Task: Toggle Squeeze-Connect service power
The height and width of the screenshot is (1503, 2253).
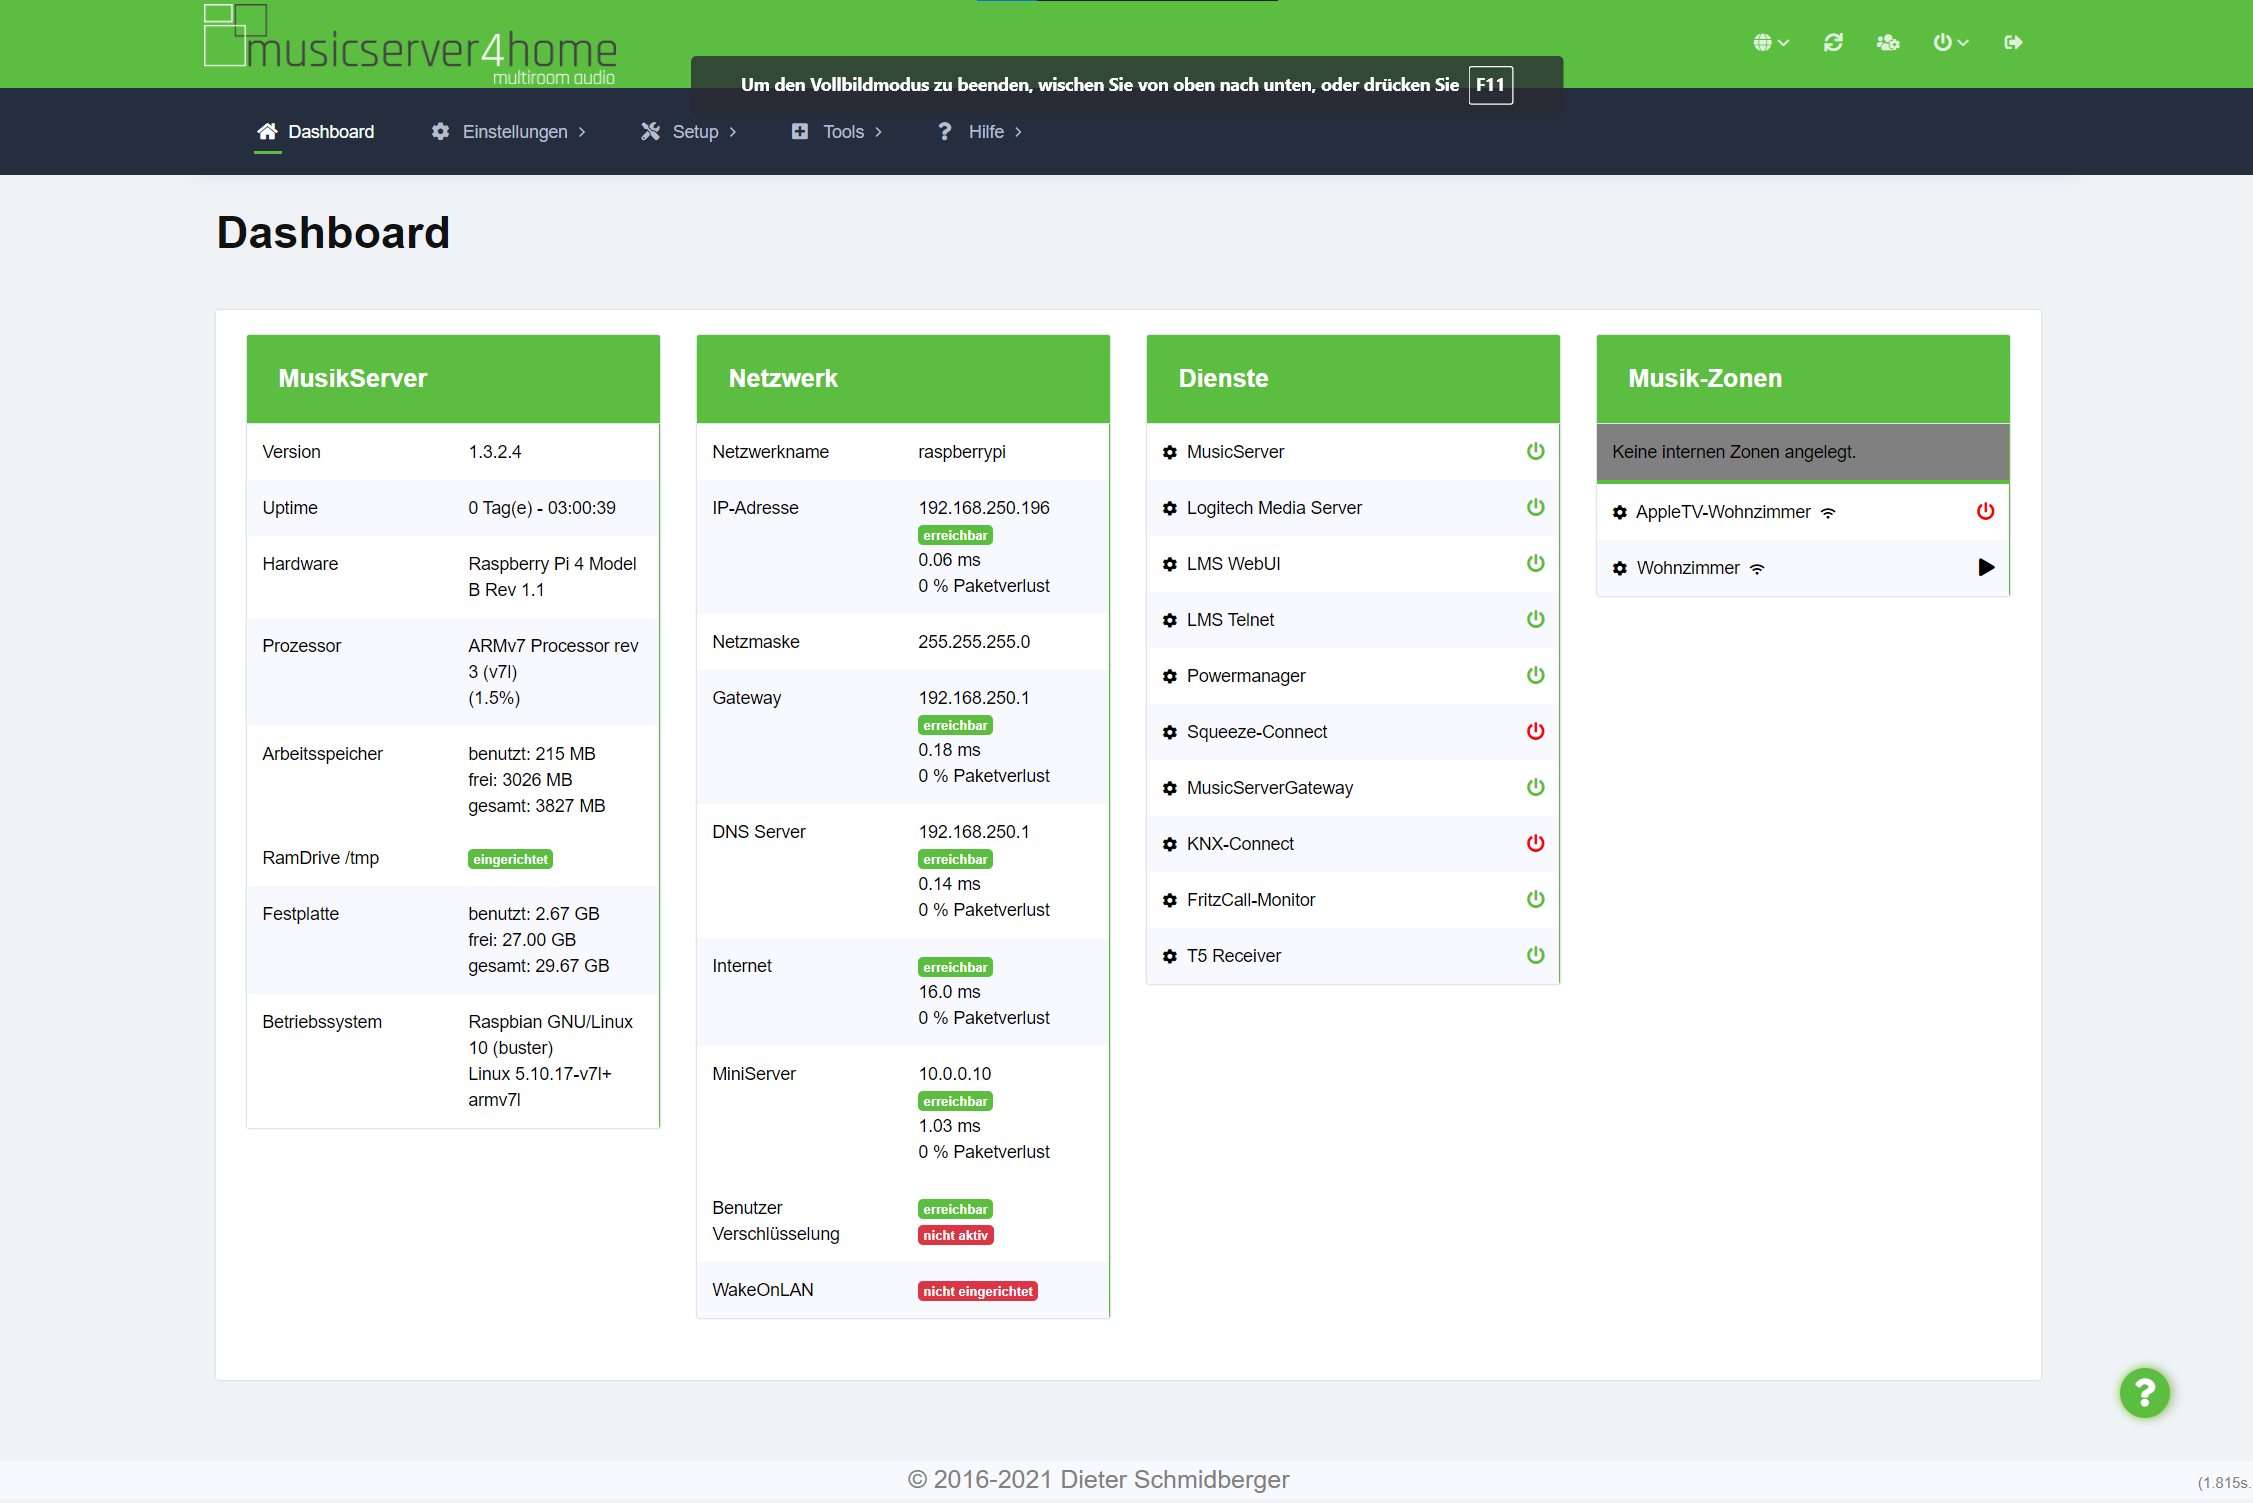Action: click(x=1535, y=731)
